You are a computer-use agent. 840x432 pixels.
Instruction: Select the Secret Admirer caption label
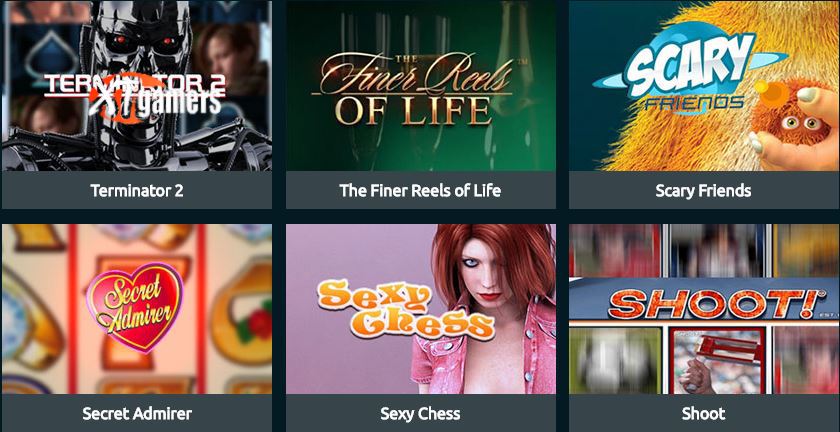137,413
